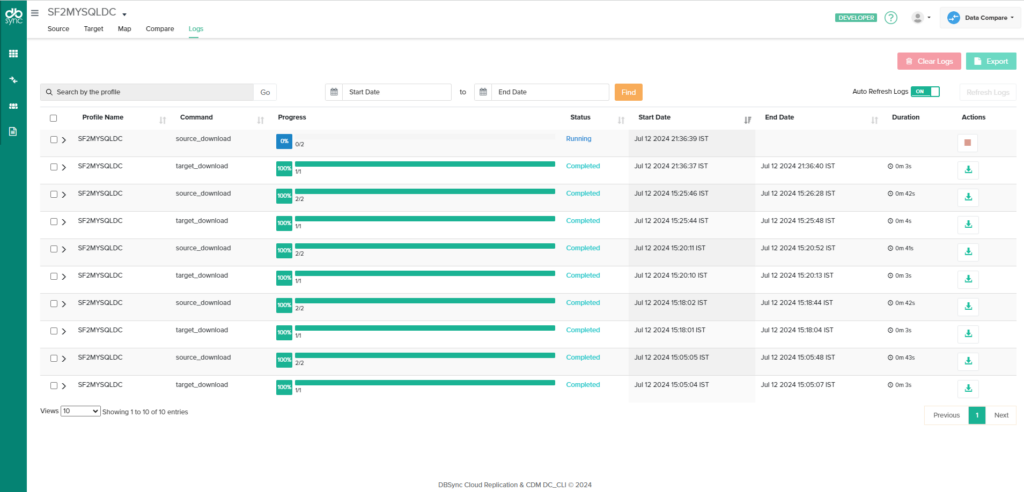Download log ended 21:36:40 IST
Image resolution: width=1024 pixels, height=492 pixels.
pyautogui.click(x=968, y=170)
